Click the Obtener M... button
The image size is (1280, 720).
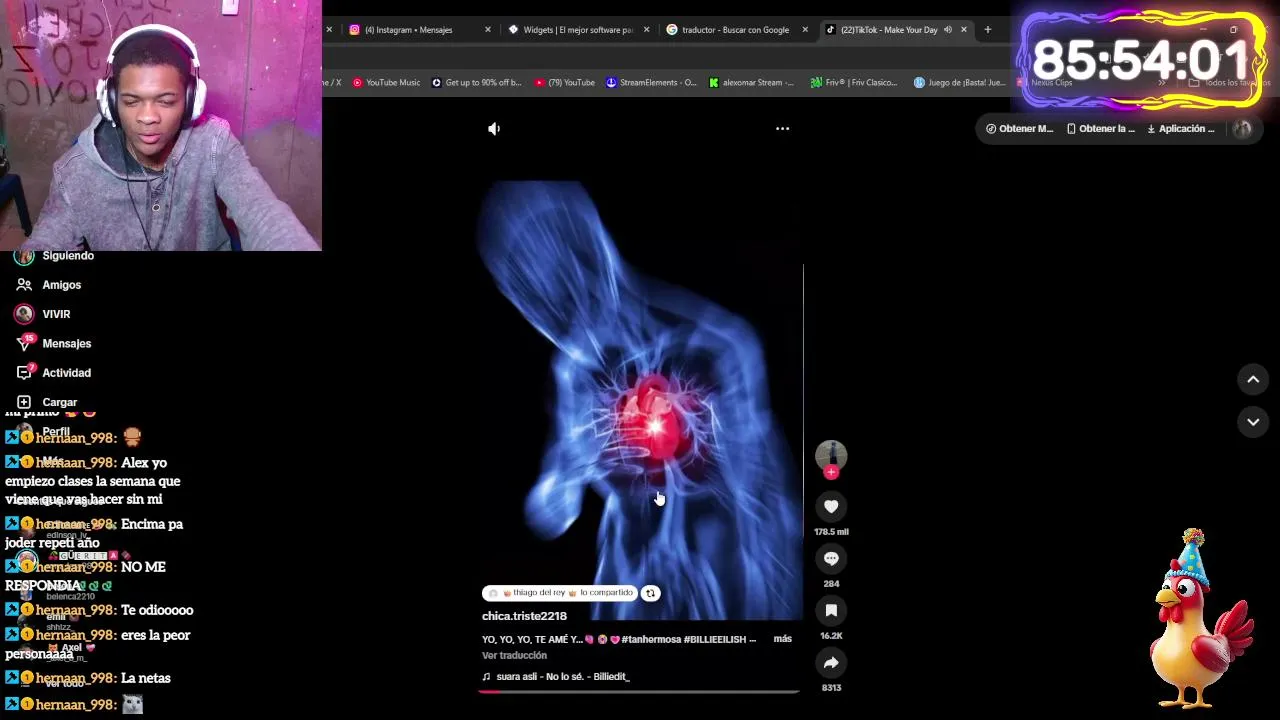click(x=1019, y=128)
